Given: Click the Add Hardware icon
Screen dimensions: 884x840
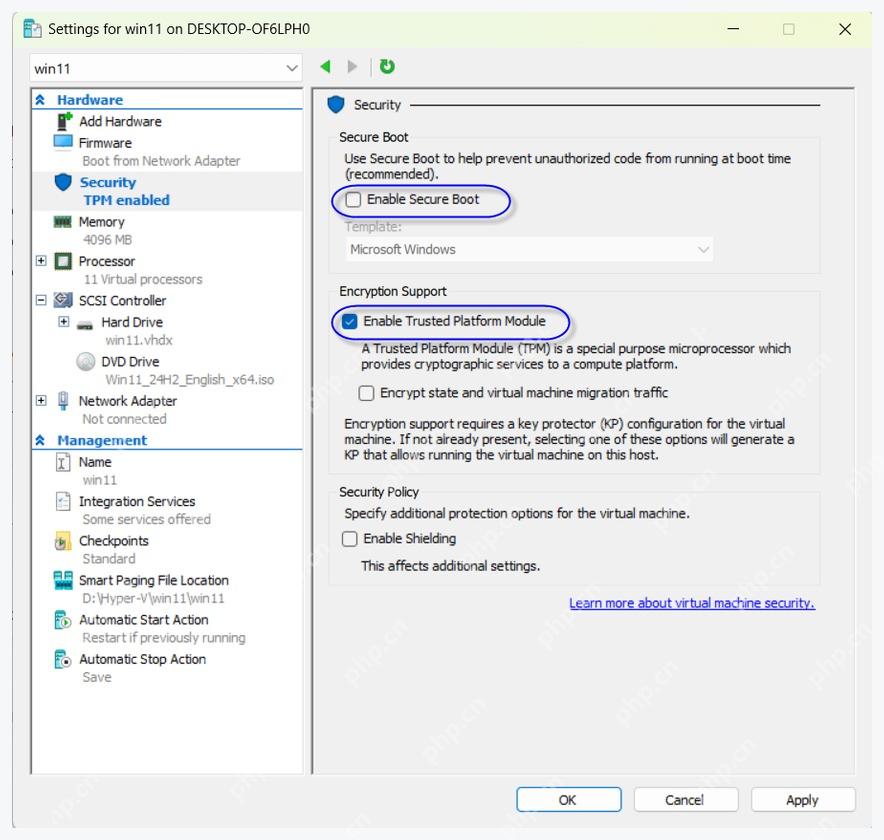Looking at the screenshot, I should point(64,121).
